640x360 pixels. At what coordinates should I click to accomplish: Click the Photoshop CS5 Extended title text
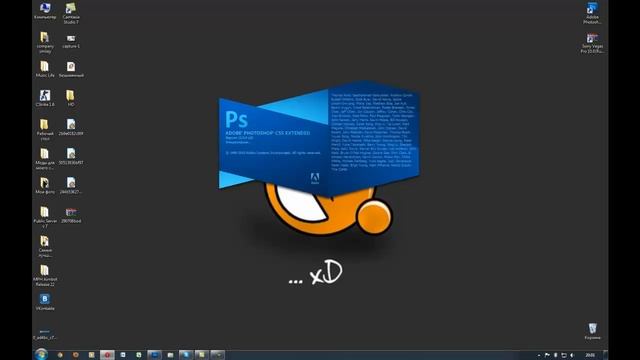pos(267,133)
